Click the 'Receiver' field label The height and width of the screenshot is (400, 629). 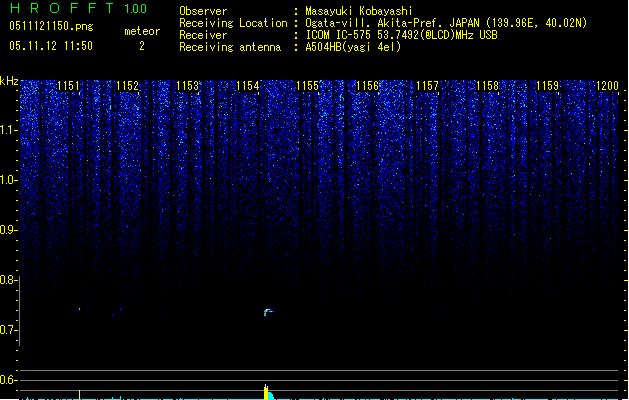point(203,35)
